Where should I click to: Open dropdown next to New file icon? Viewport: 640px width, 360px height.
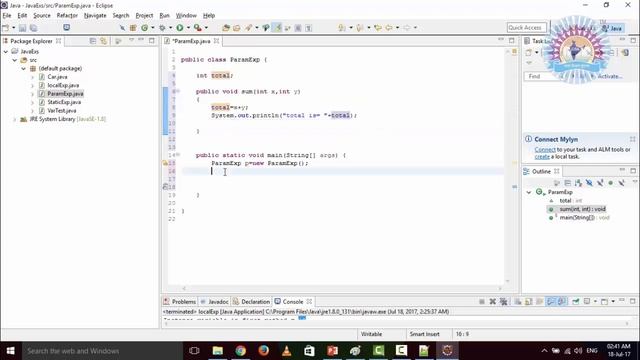click(13, 28)
